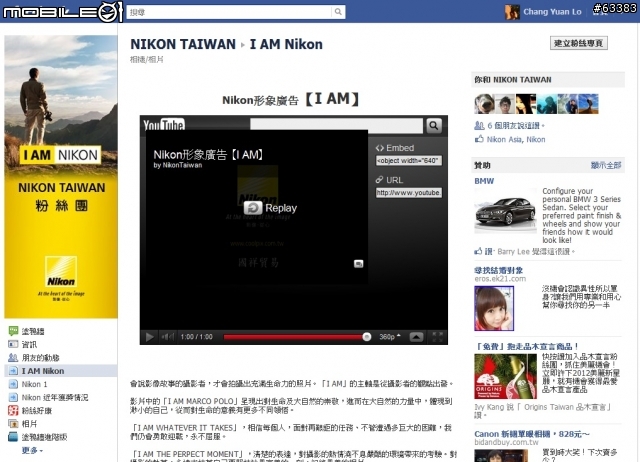Click Chang Yuan Lo name link
640x462 pixels.
(x=552, y=12)
